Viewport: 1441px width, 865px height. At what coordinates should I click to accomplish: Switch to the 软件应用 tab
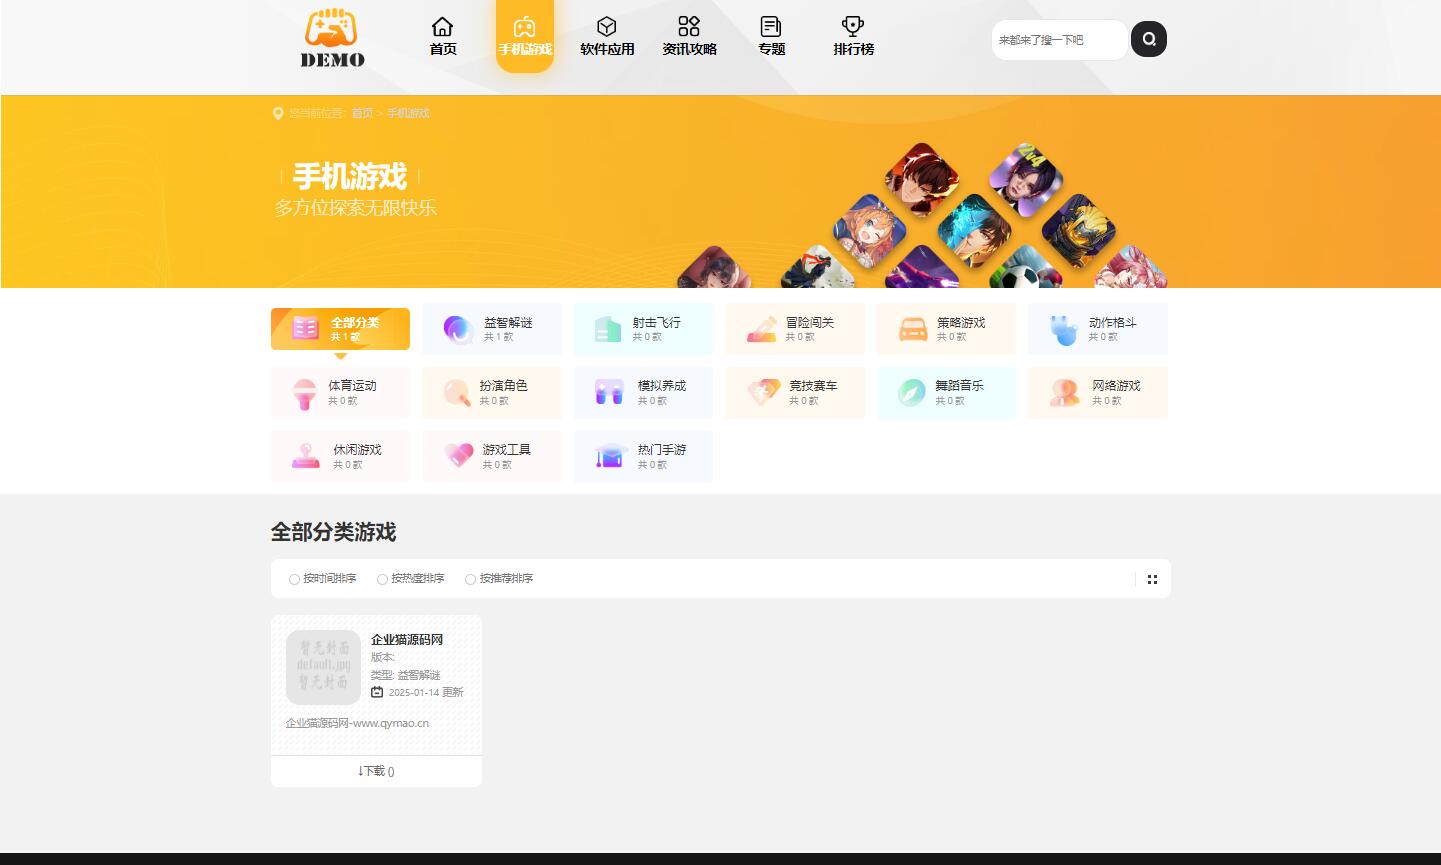607,37
